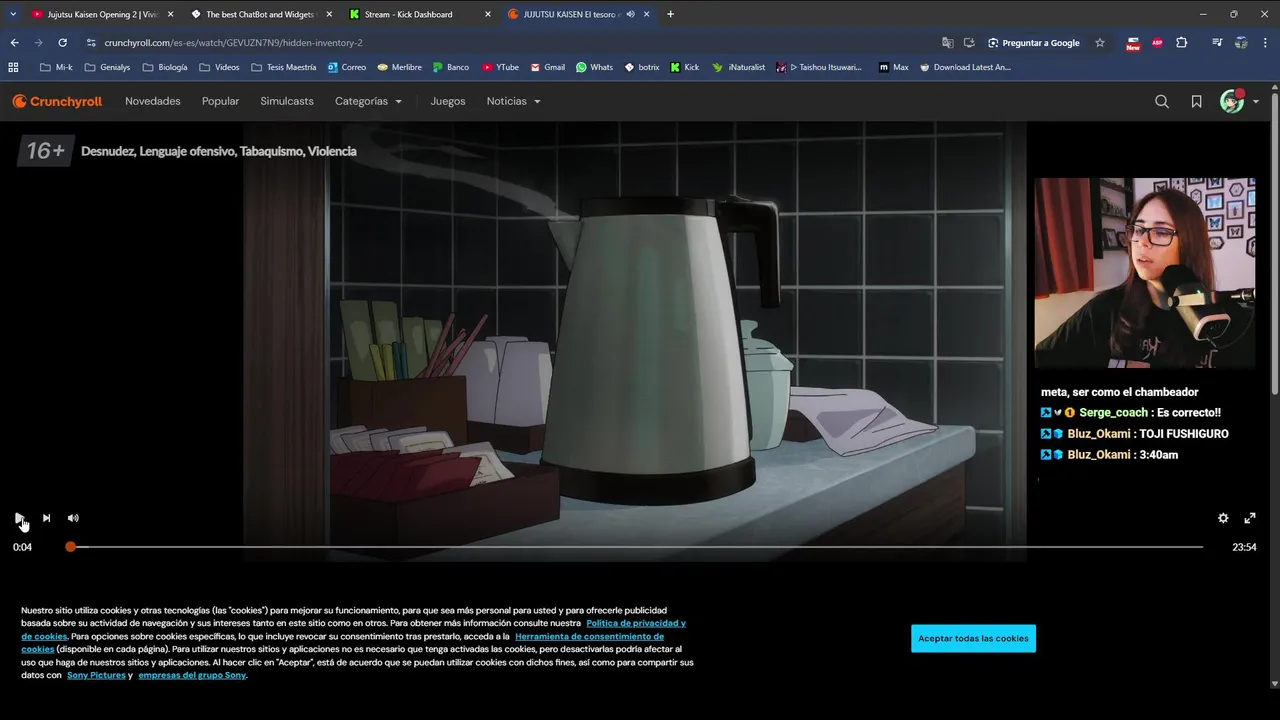Viewport: 1280px width, 720px height.
Task: View site information icon in address bar
Action: (x=91, y=43)
